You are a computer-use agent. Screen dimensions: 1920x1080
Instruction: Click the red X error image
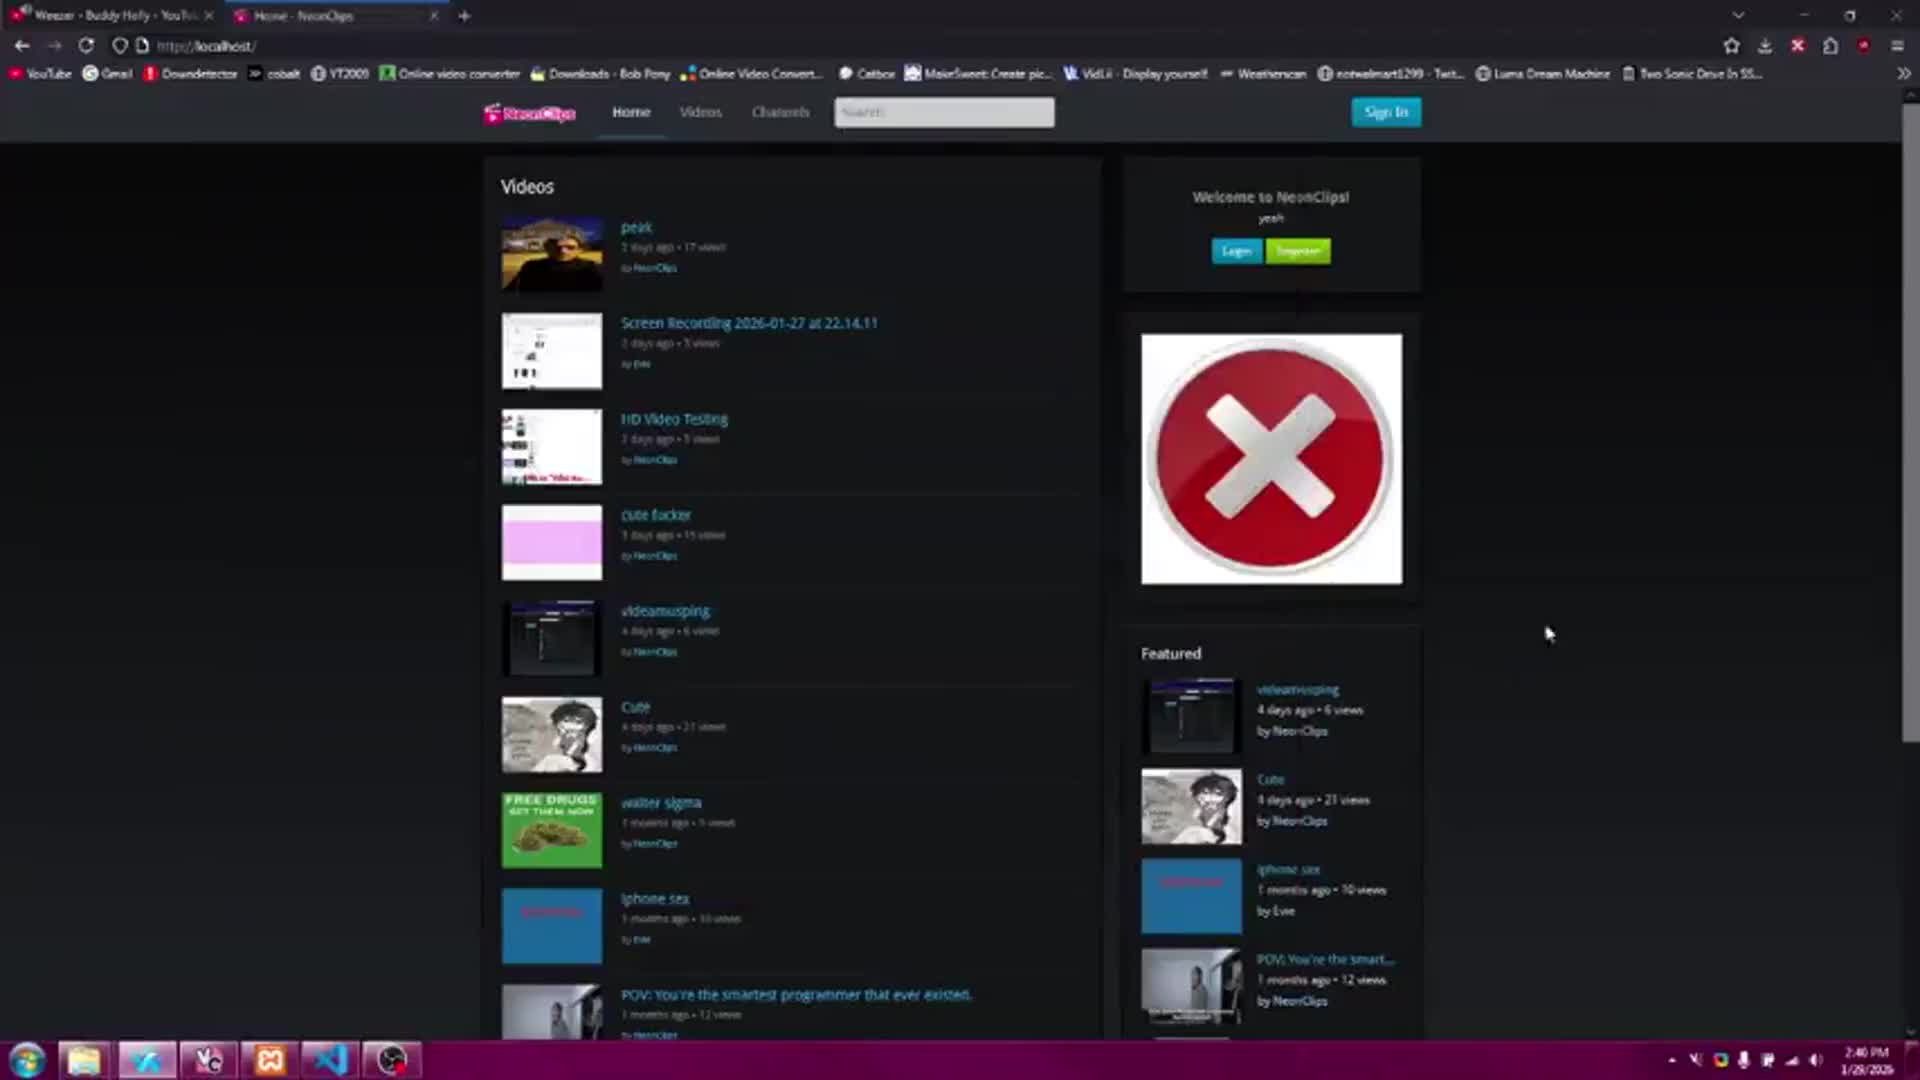(x=1271, y=459)
